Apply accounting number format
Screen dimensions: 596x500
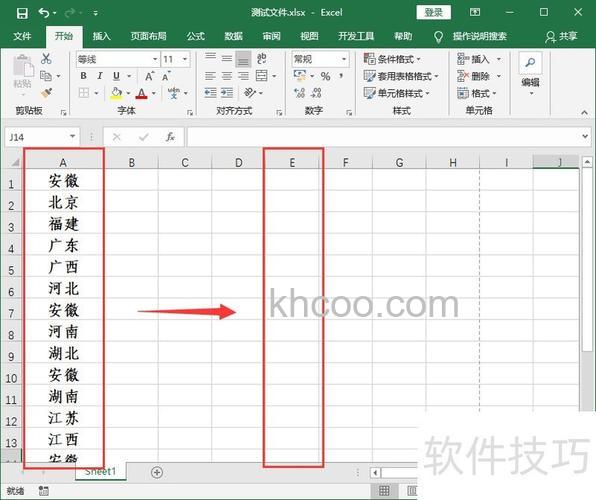(300, 76)
